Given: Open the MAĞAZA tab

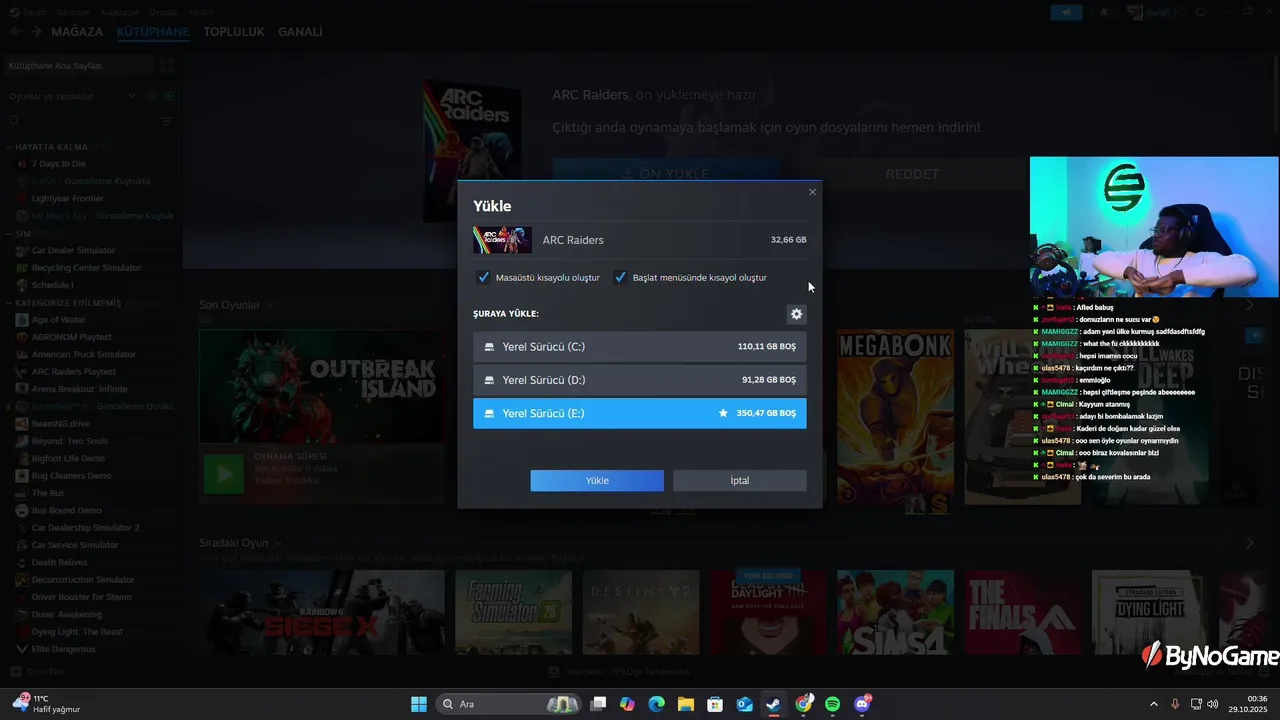Looking at the screenshot, I should pyautogui.click(x=77, y=32).
